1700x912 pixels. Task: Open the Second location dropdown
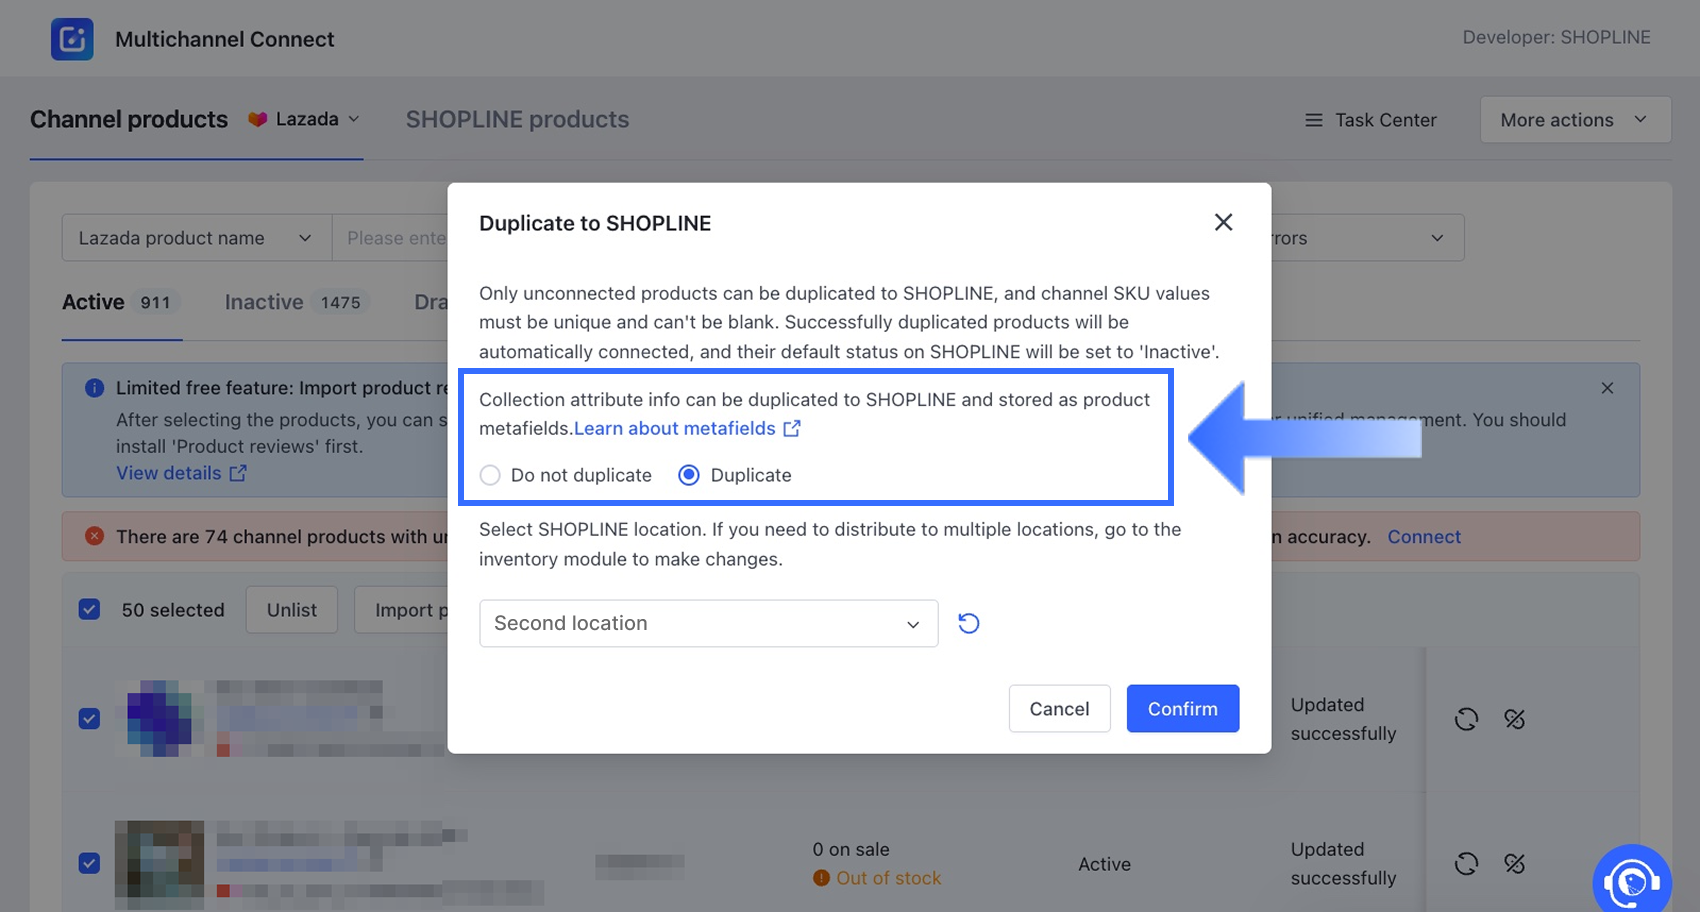[708, 623]
